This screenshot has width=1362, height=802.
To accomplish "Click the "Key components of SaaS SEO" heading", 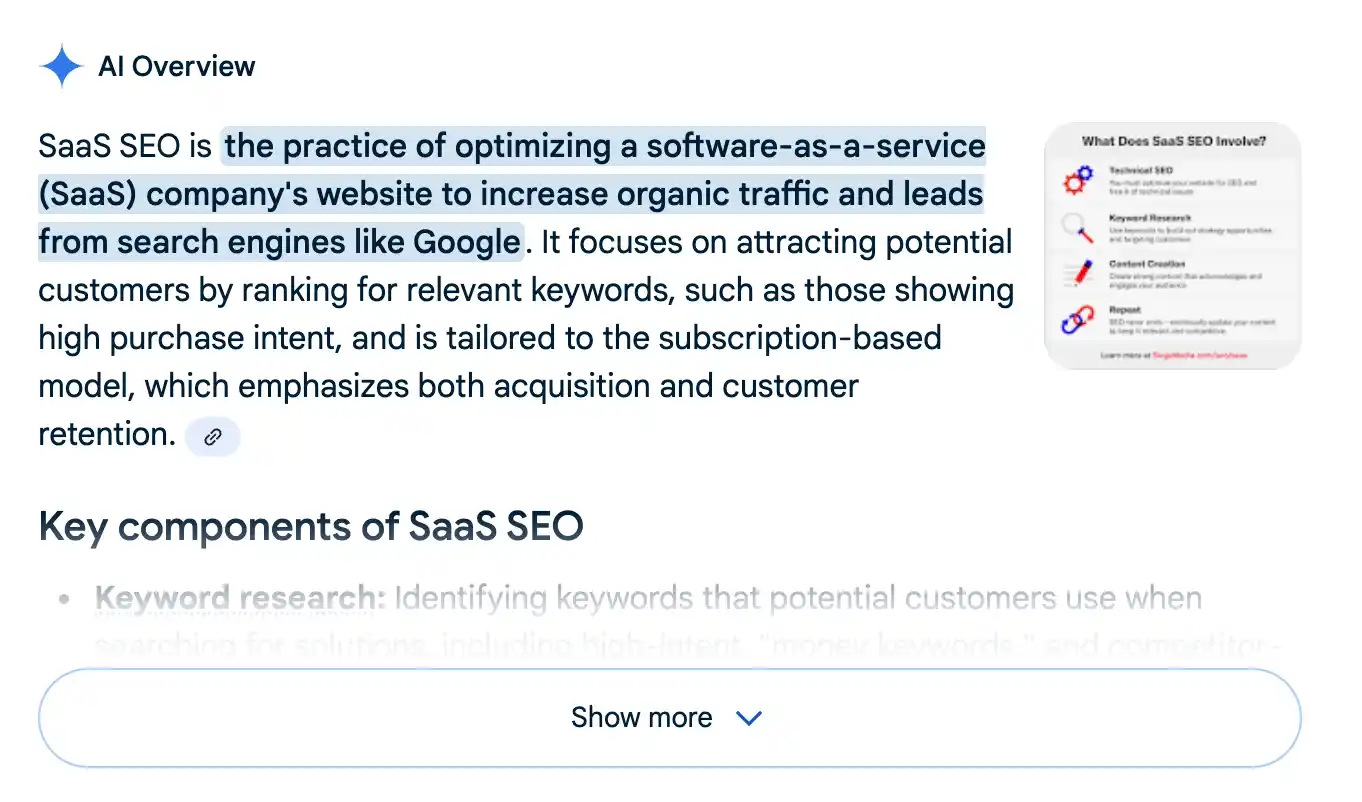I will (x=310, y=527).
